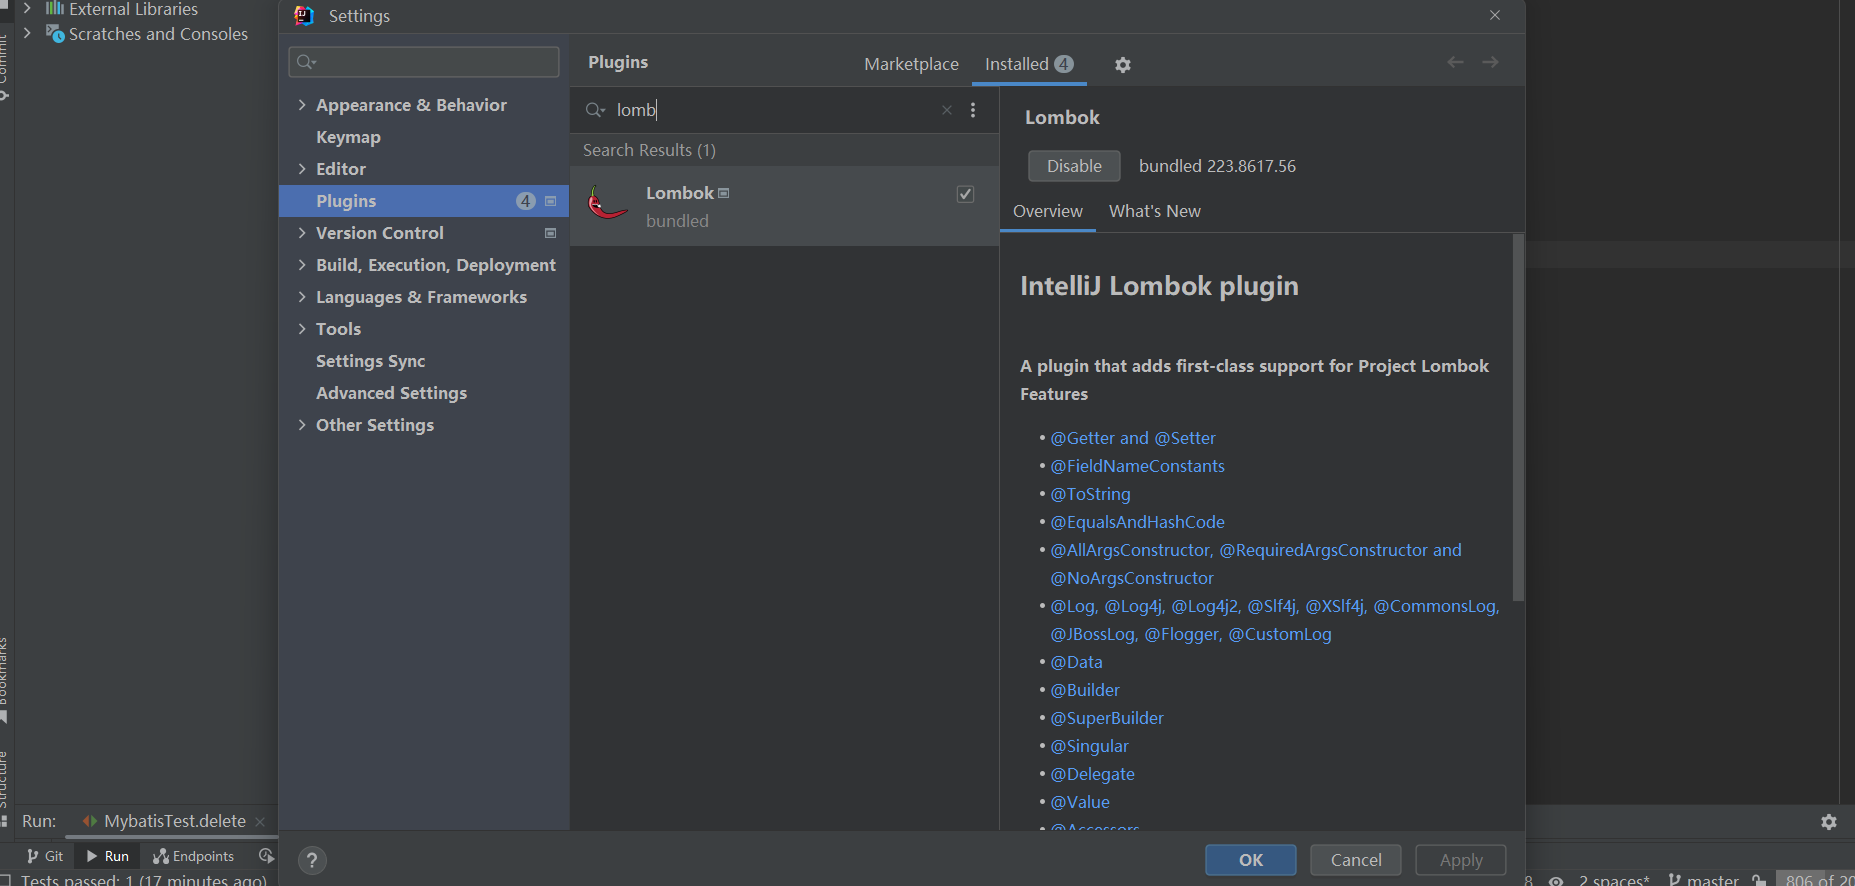
Task: Click the lock icon in the status bar
Action: click(1759, 881)
